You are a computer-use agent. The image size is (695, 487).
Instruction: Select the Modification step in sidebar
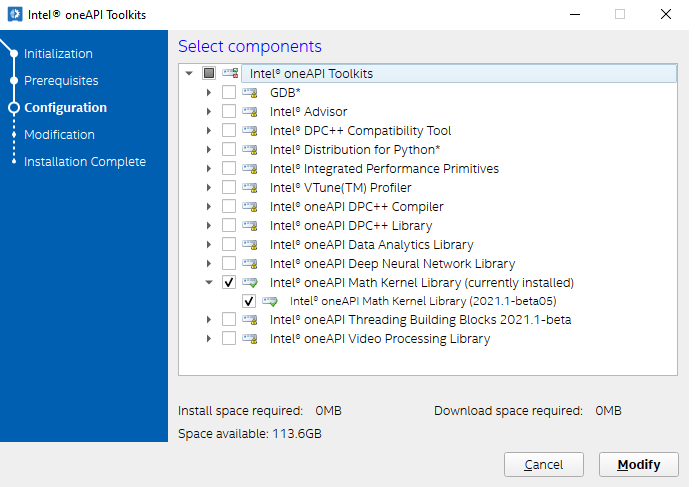(x=59, y=135)
